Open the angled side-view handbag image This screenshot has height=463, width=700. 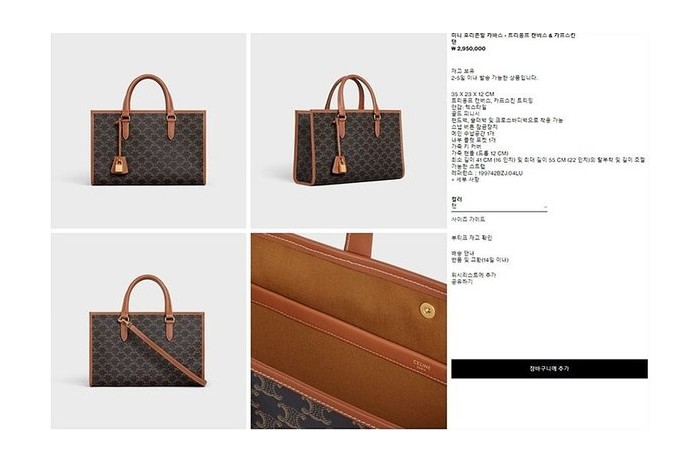[348, 130]
